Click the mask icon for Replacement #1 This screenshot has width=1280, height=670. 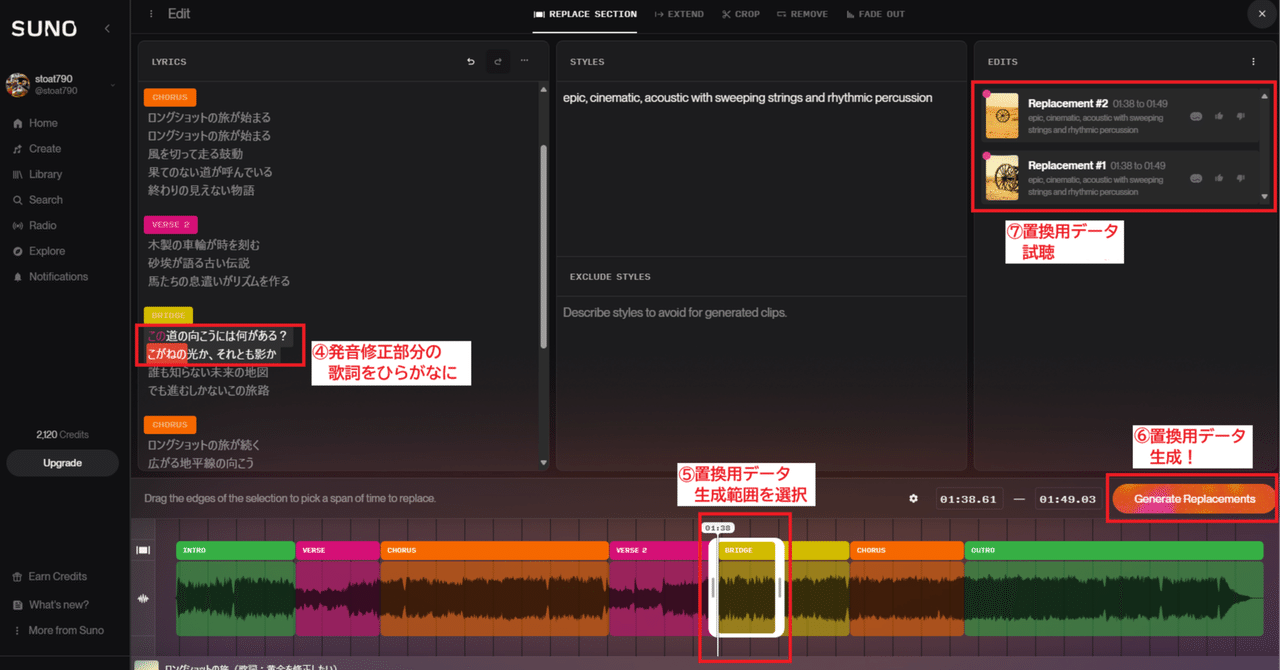point(1196,178)
